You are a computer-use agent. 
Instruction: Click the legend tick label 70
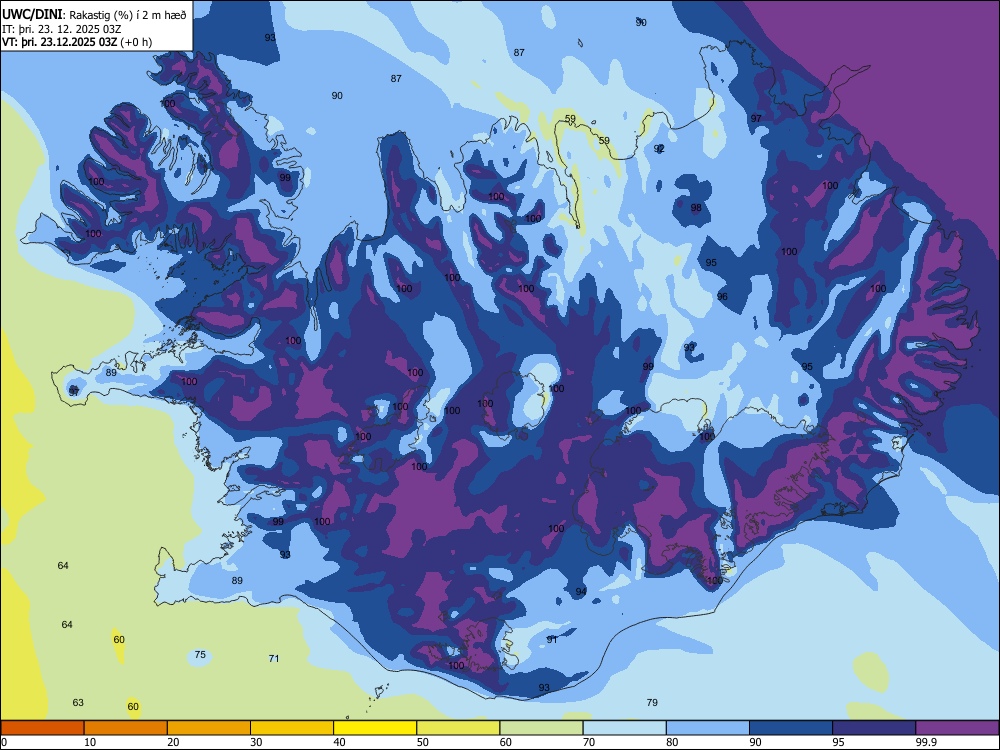(x=589, y=742)
